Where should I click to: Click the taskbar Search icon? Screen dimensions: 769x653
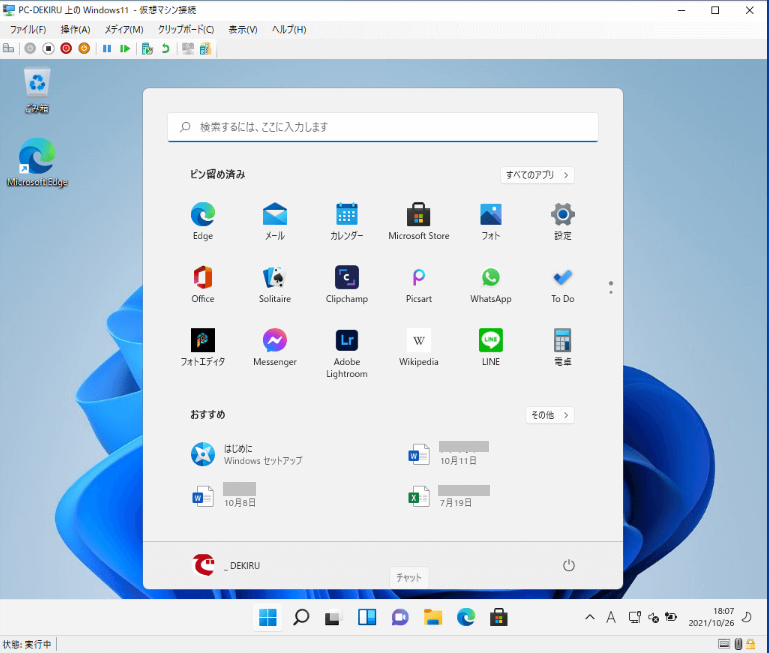(301, 617)
